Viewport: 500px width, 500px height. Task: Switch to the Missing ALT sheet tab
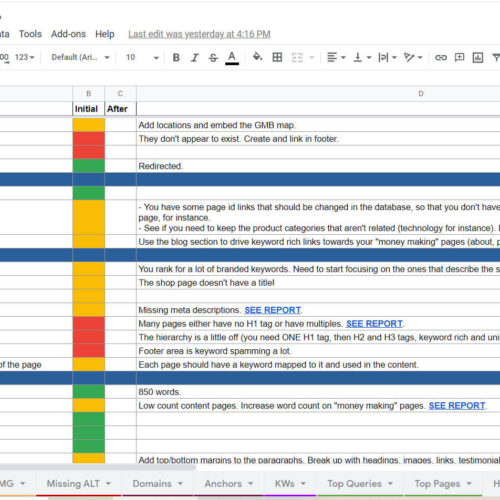[73, 483]
